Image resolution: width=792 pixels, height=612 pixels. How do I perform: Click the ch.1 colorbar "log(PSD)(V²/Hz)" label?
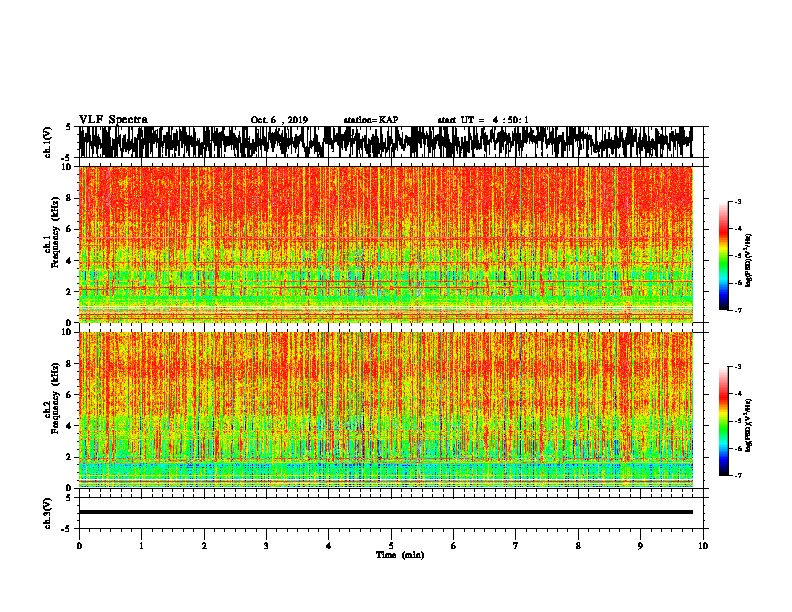click(x=748, y=260)
